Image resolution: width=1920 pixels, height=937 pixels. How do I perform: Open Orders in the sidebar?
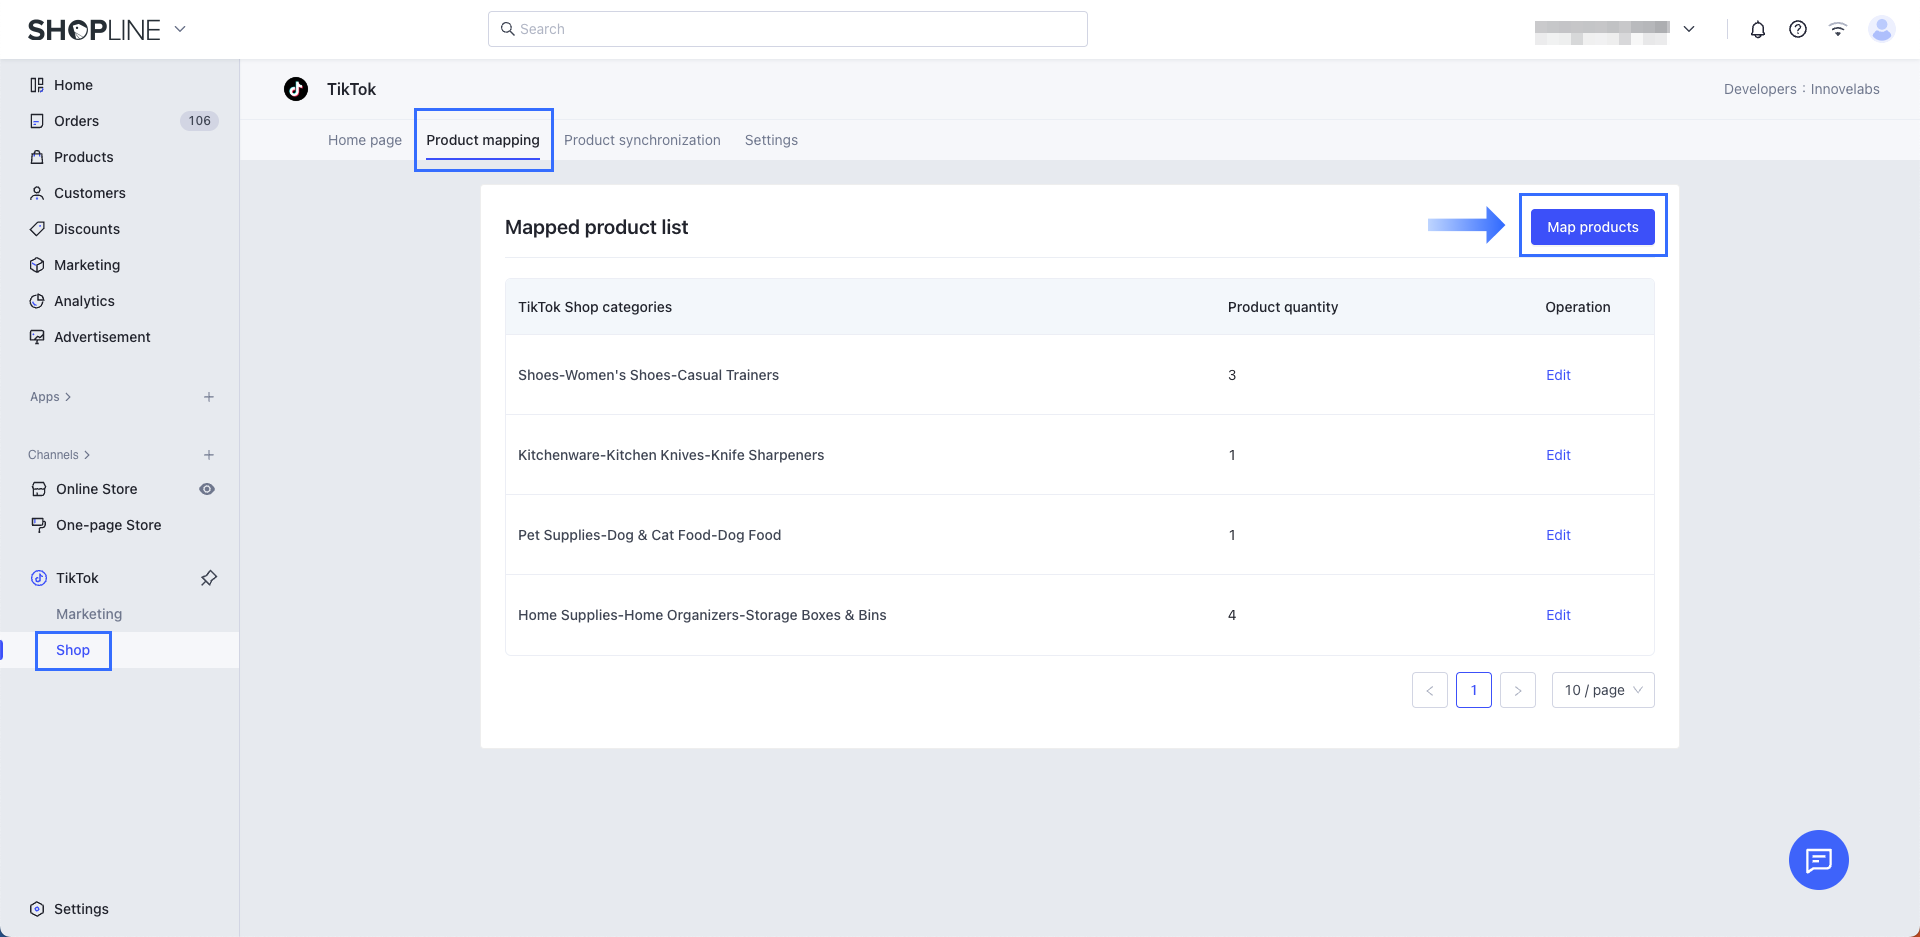pyautogui.click(x=77, y=121)
